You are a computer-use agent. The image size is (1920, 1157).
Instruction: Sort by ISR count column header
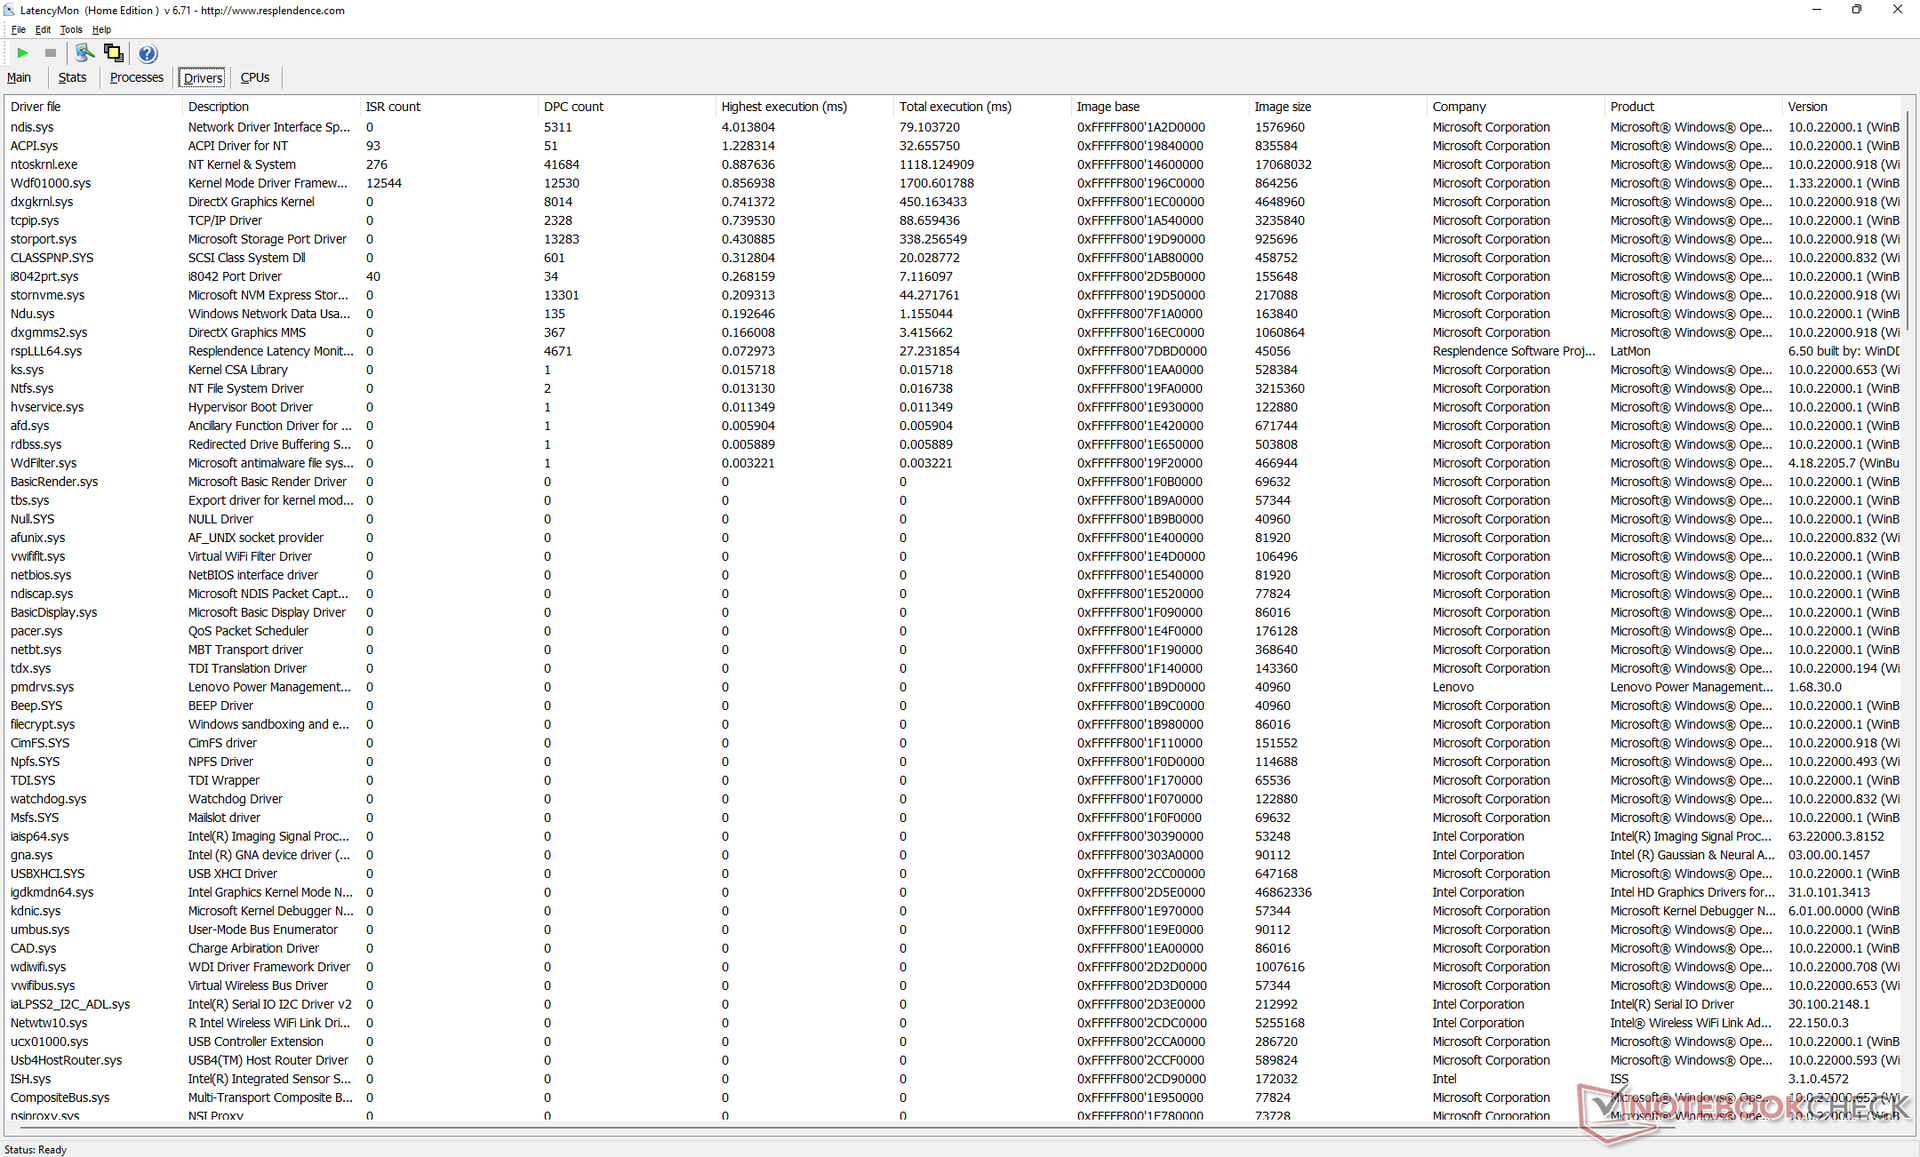coord(392,106)
